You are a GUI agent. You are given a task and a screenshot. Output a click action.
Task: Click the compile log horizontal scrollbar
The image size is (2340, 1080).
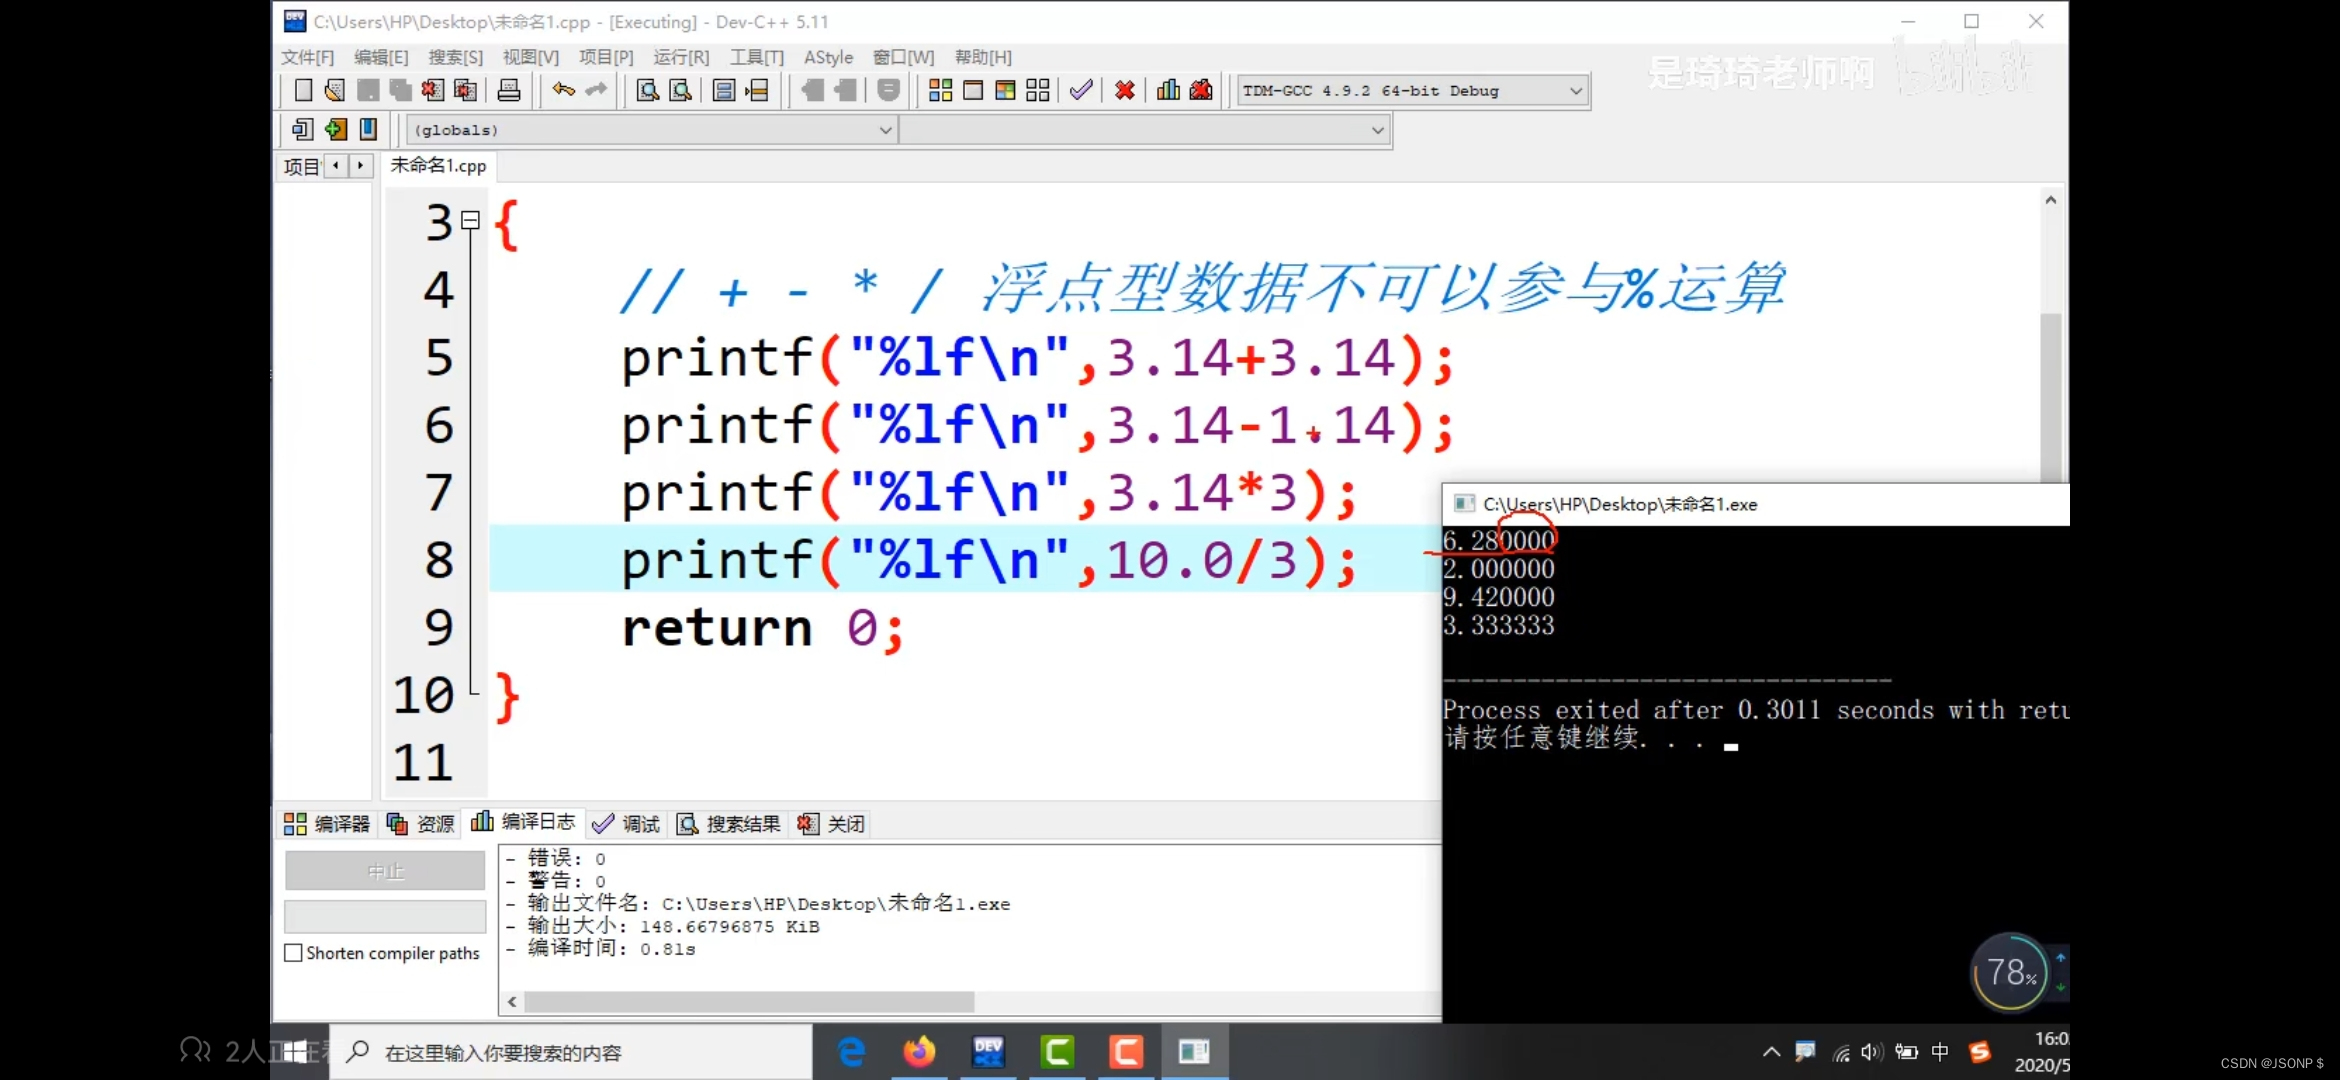pyautogui.click(x=748, y=1001)
